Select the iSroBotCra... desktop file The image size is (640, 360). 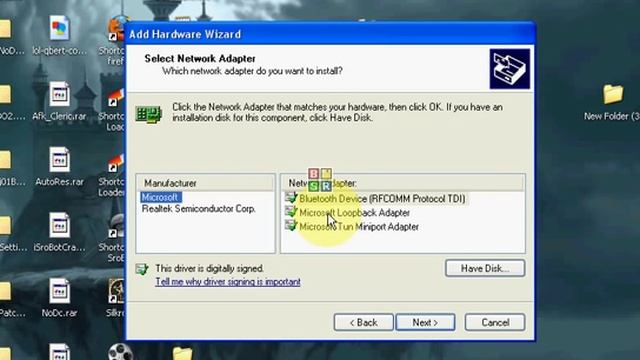coord(59,233)
